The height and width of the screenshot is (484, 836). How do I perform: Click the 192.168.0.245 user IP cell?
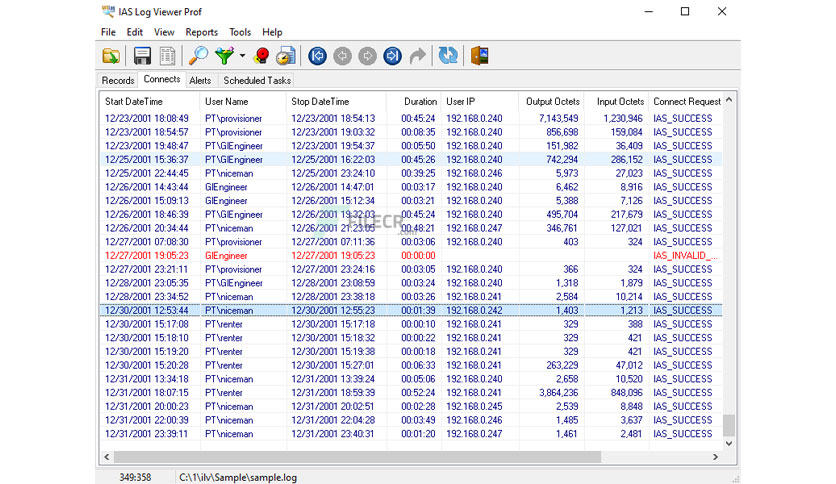474,406
